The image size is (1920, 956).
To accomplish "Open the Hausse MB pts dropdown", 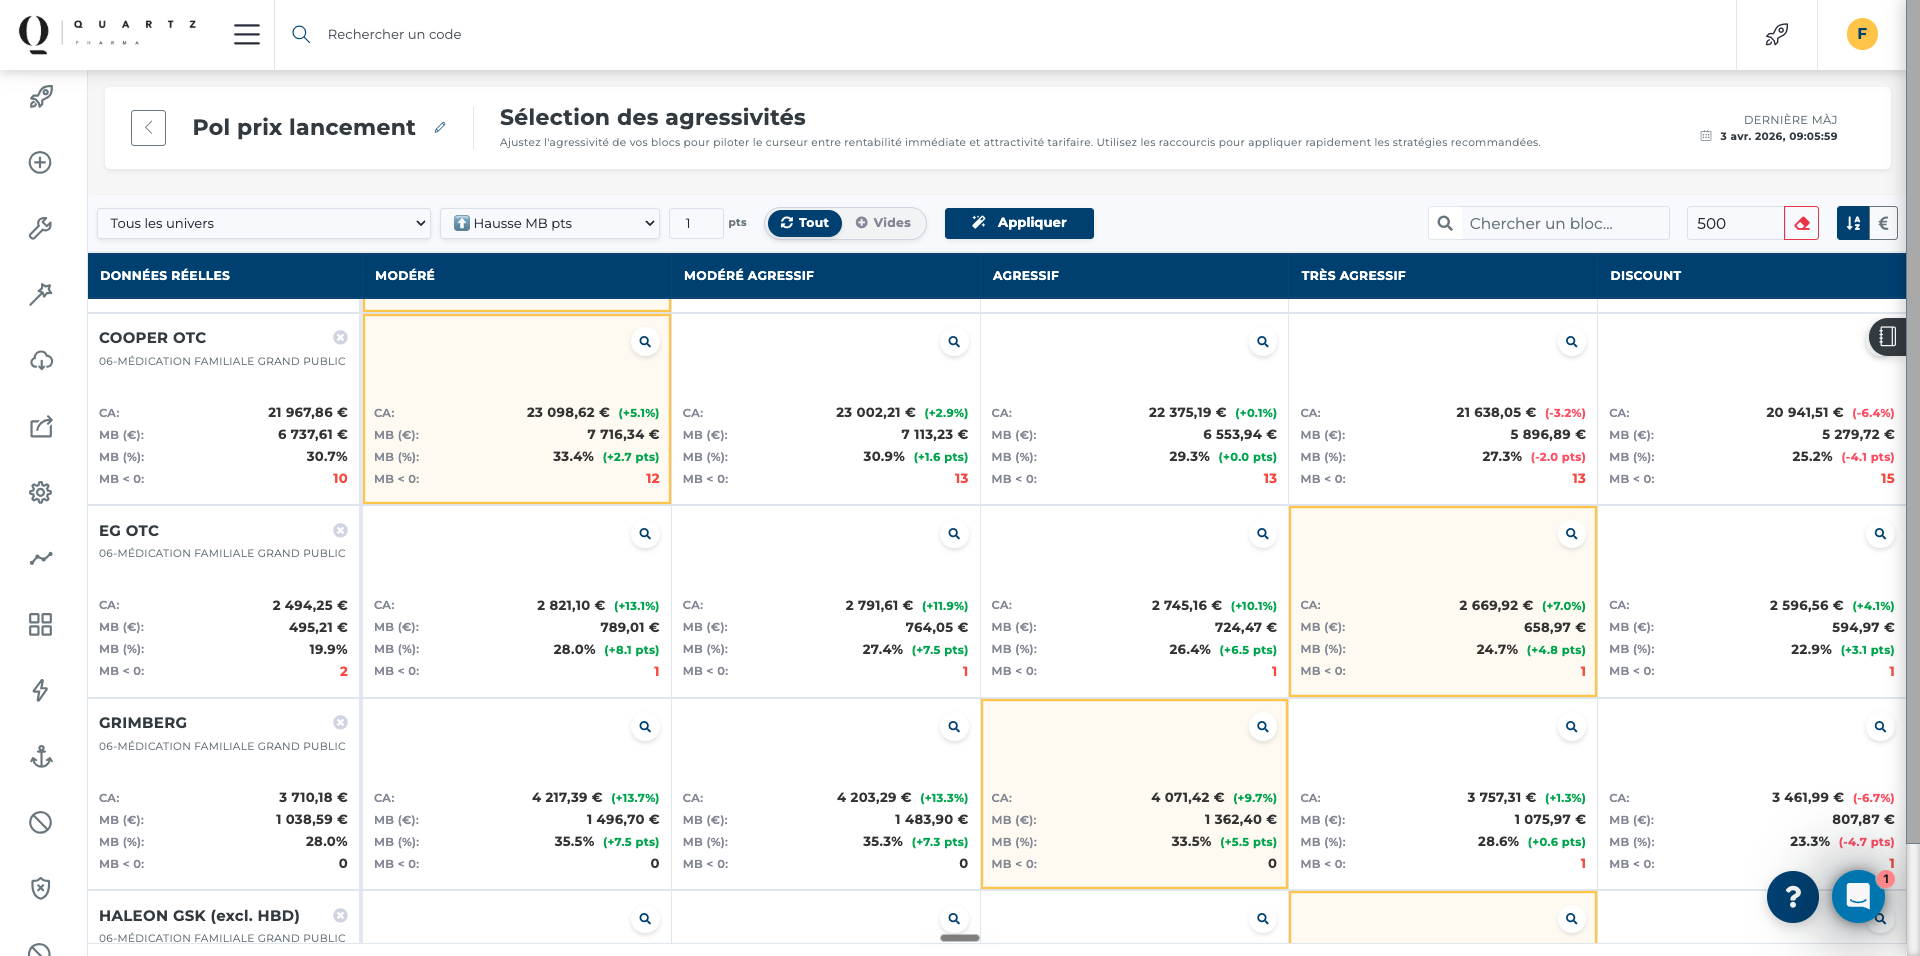I will pyautogui.click(x=550, y=223).
